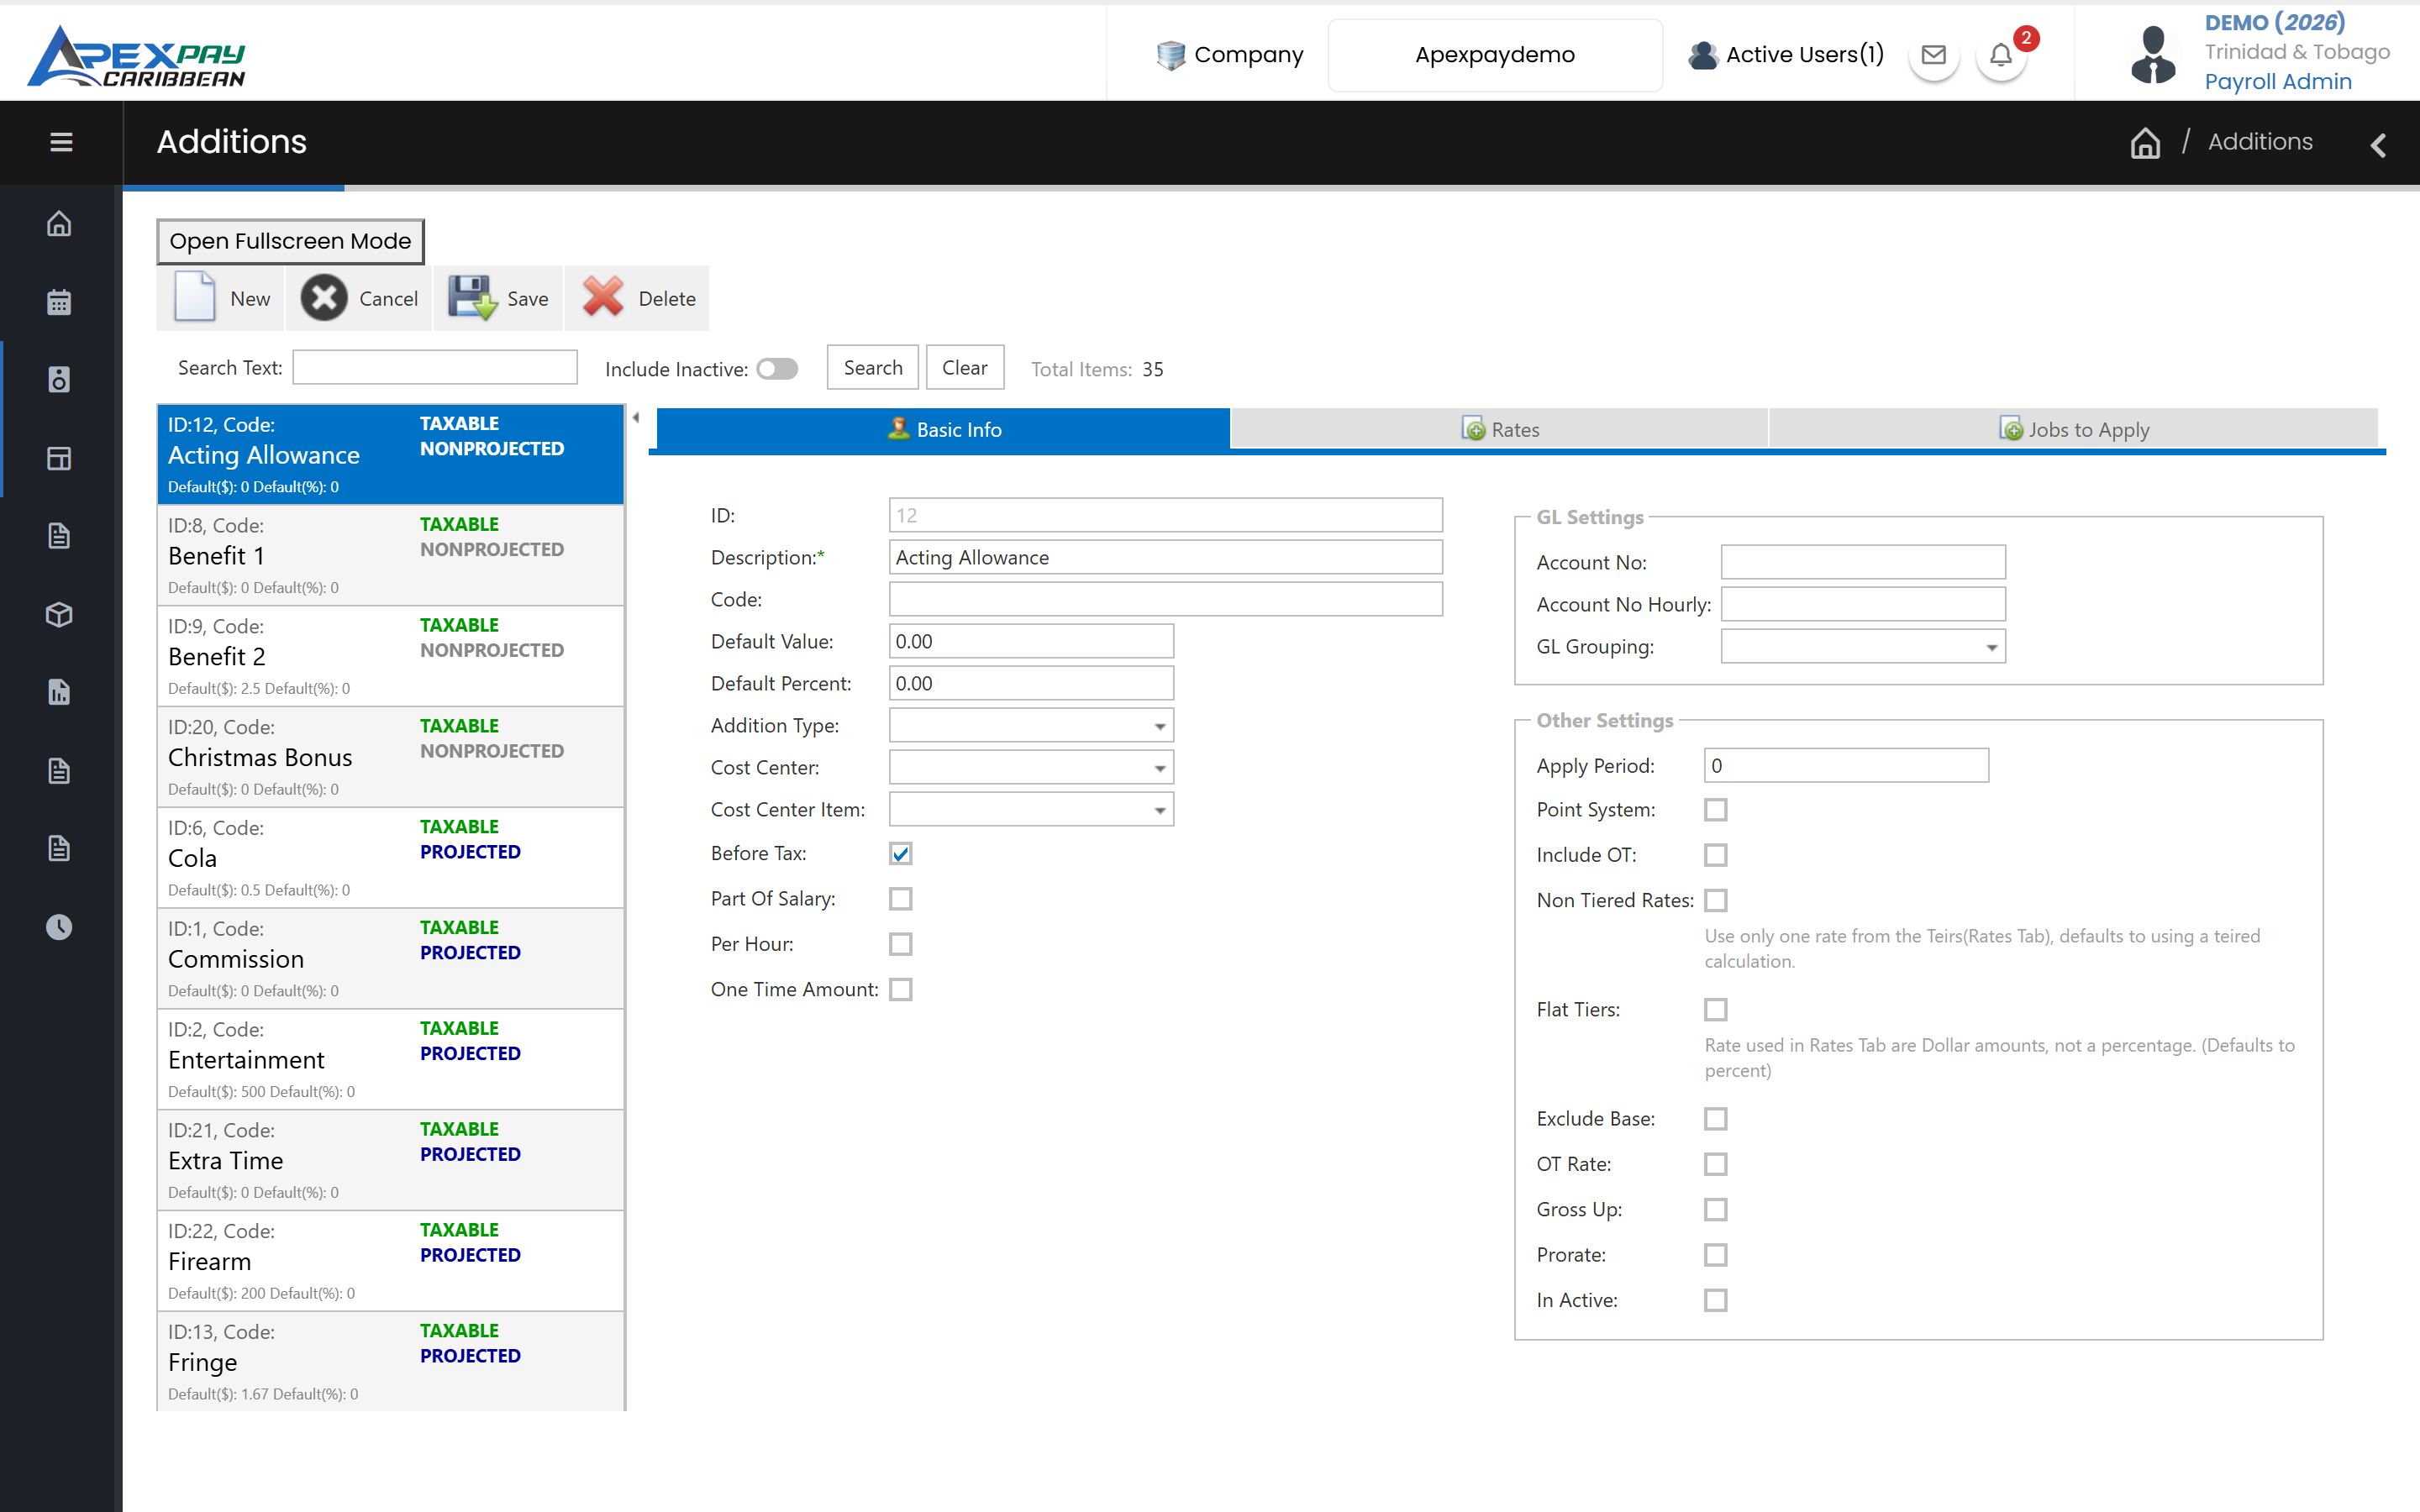Click the Open Fullscreen Mode button
The height and width of the screenshot is (1512, 2420).
tap(290, 241)
